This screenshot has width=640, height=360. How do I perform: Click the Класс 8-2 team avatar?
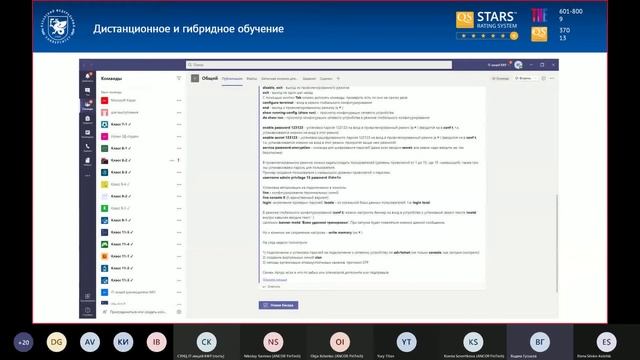click(x=104, y=160)
